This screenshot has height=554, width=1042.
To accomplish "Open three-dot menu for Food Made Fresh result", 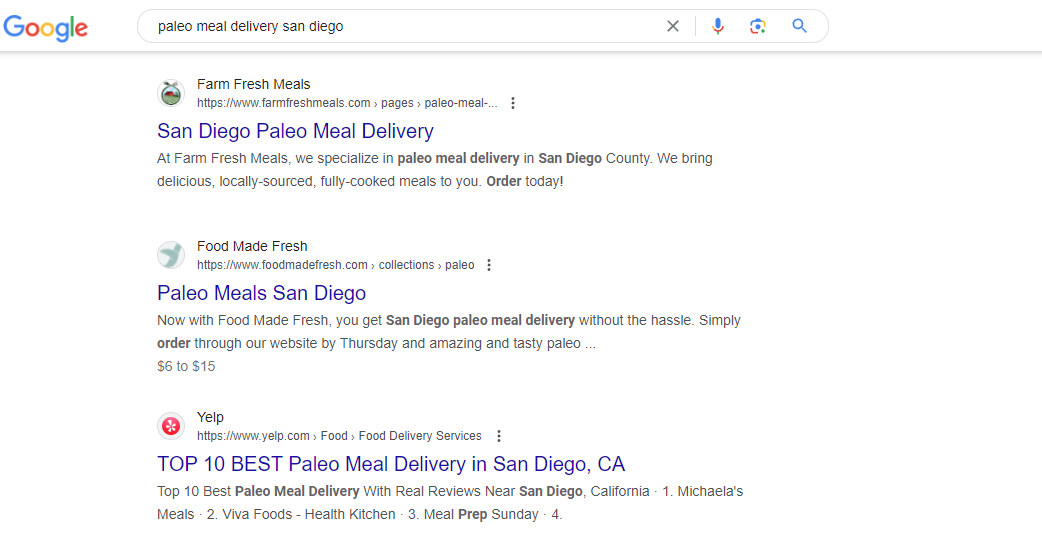I will click(489, 265).
